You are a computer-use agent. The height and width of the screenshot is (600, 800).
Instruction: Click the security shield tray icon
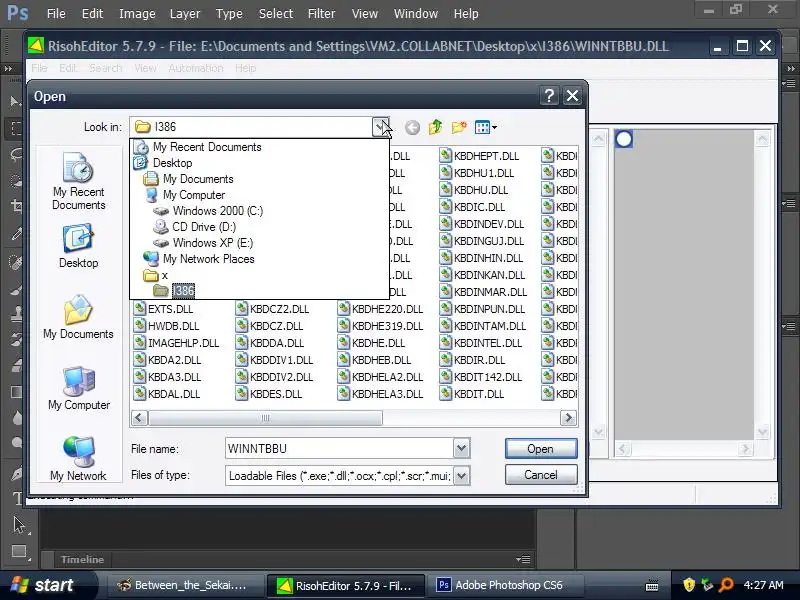[x=689, y=585]
